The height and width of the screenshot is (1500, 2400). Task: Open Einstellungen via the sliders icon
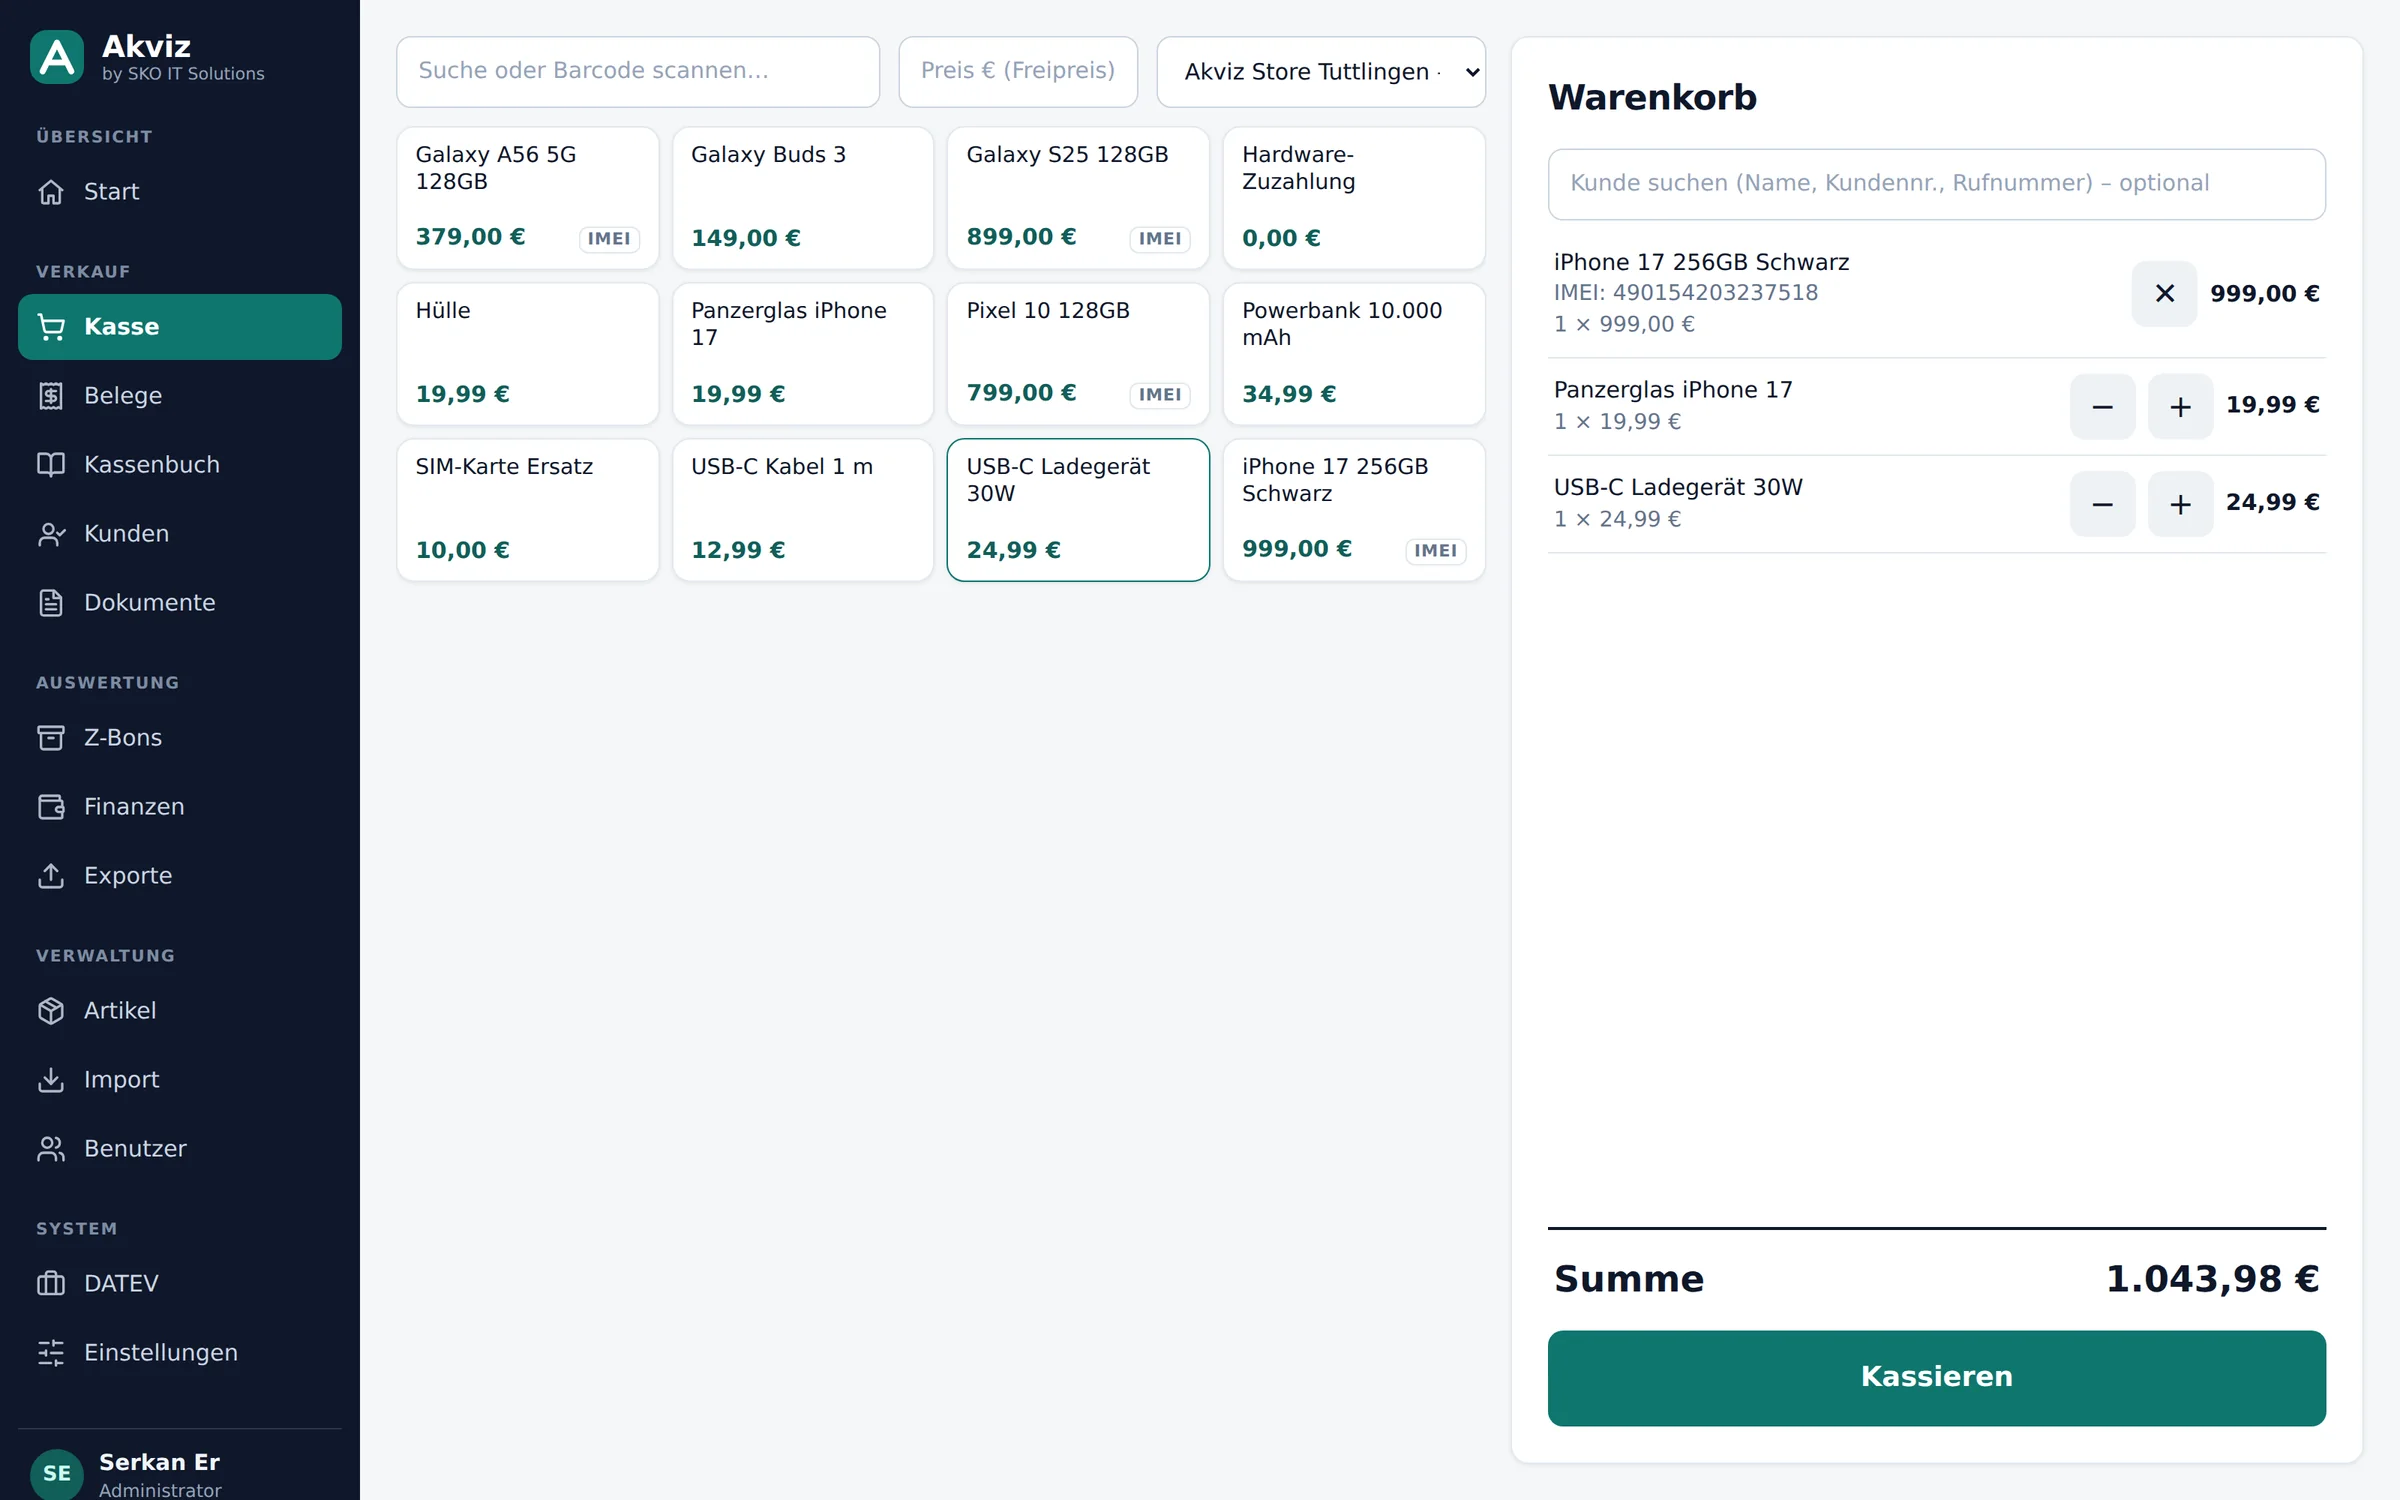pyautogui.click(x=51, y=1352)
